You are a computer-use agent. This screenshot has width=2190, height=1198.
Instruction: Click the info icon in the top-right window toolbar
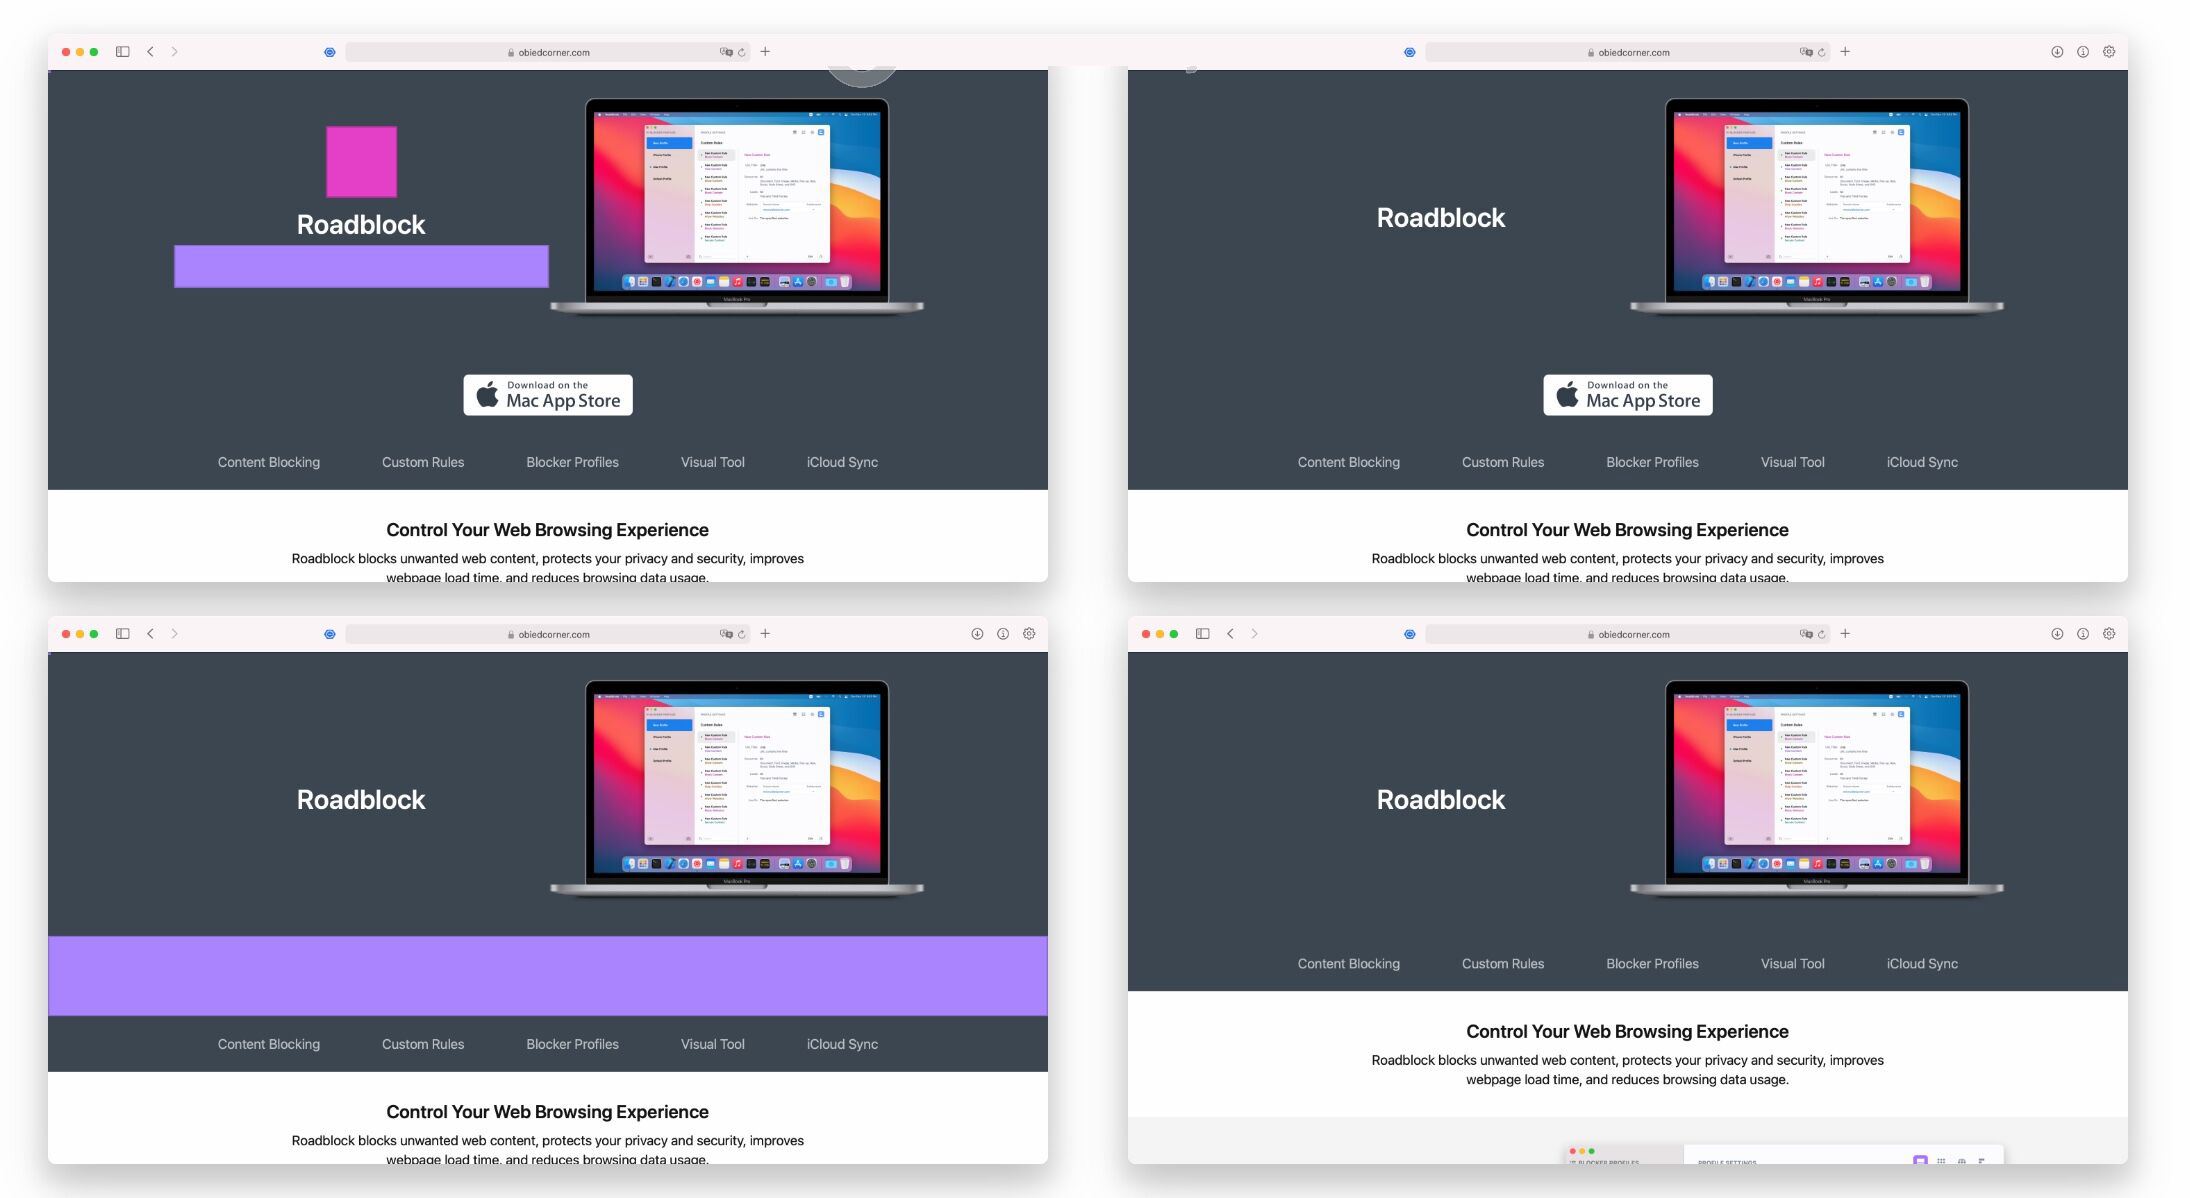point(2083,52)
